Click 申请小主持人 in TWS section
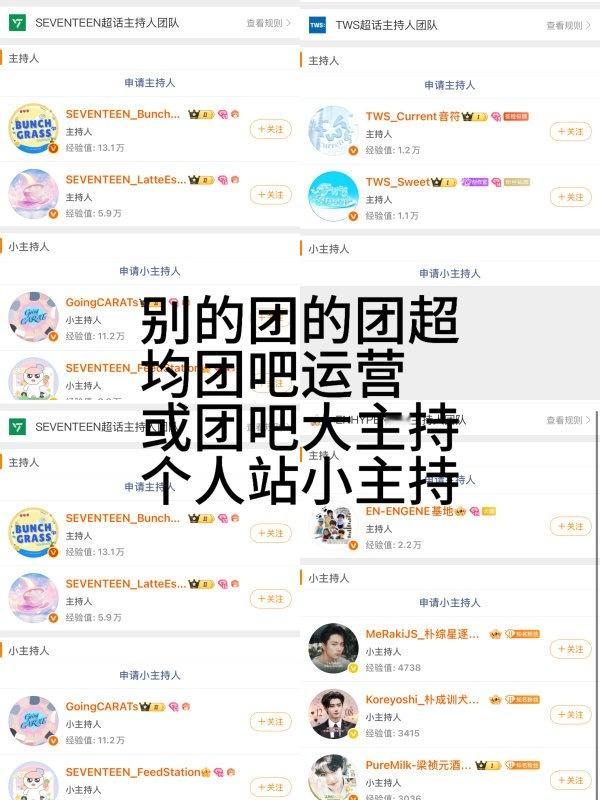The image size is (600, 800). [449, 273]
